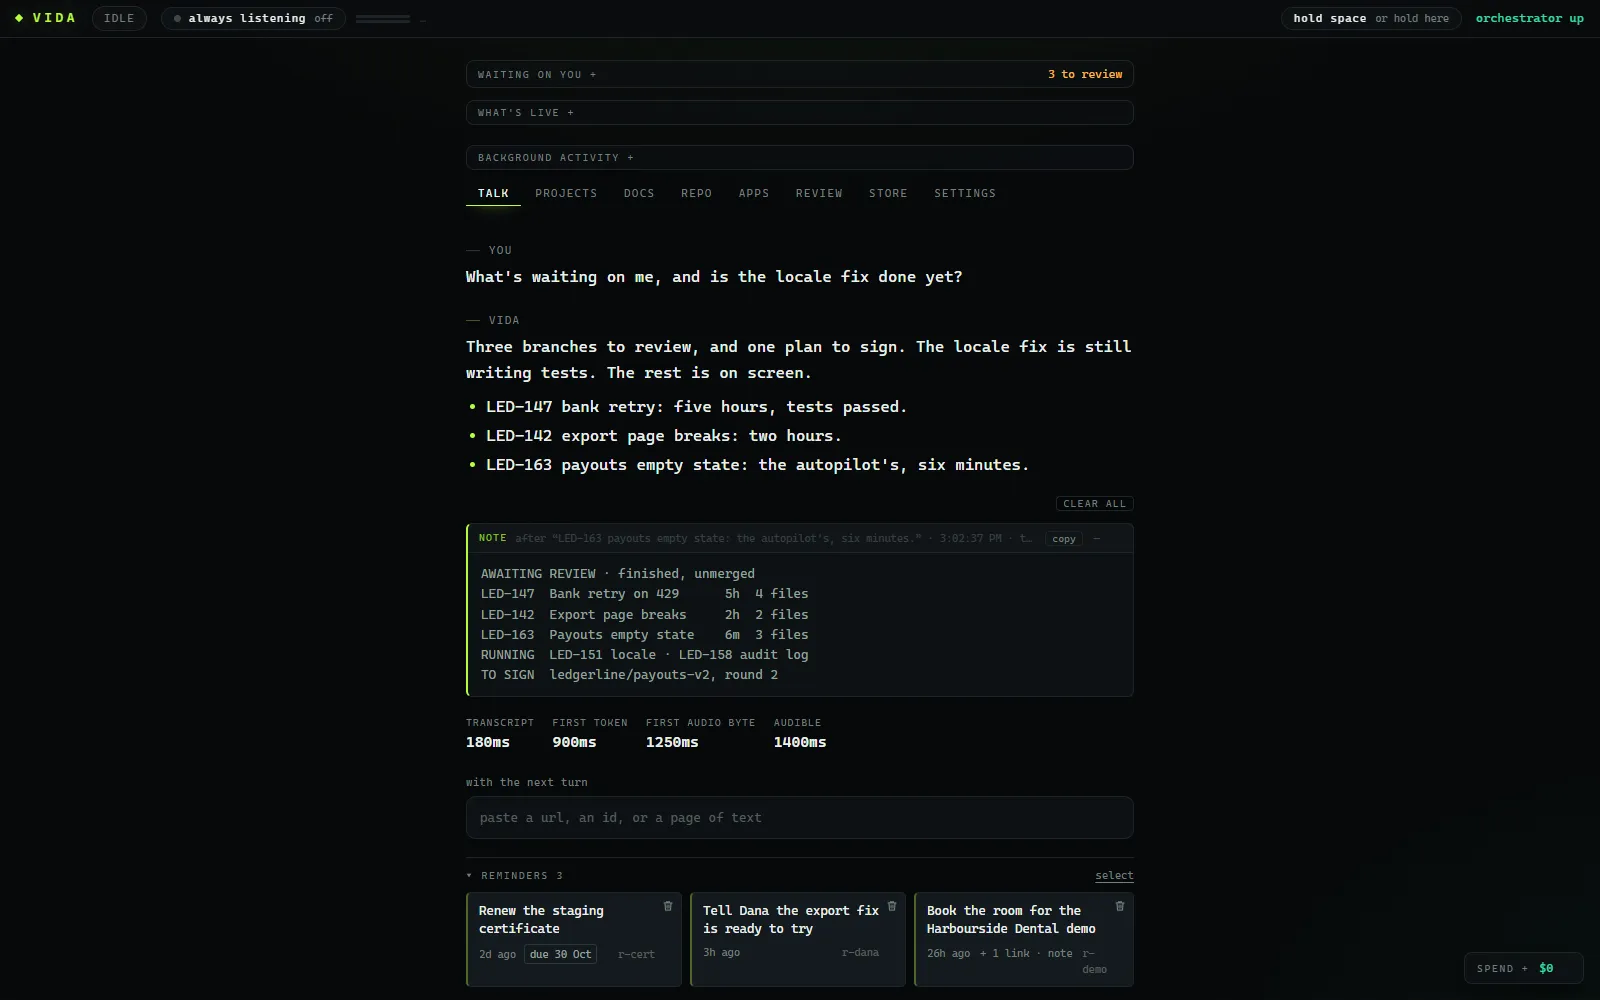The image size is (1600, 1000).
Task: Click the '3 to review' indicator
Action: tap(1085, 74)
